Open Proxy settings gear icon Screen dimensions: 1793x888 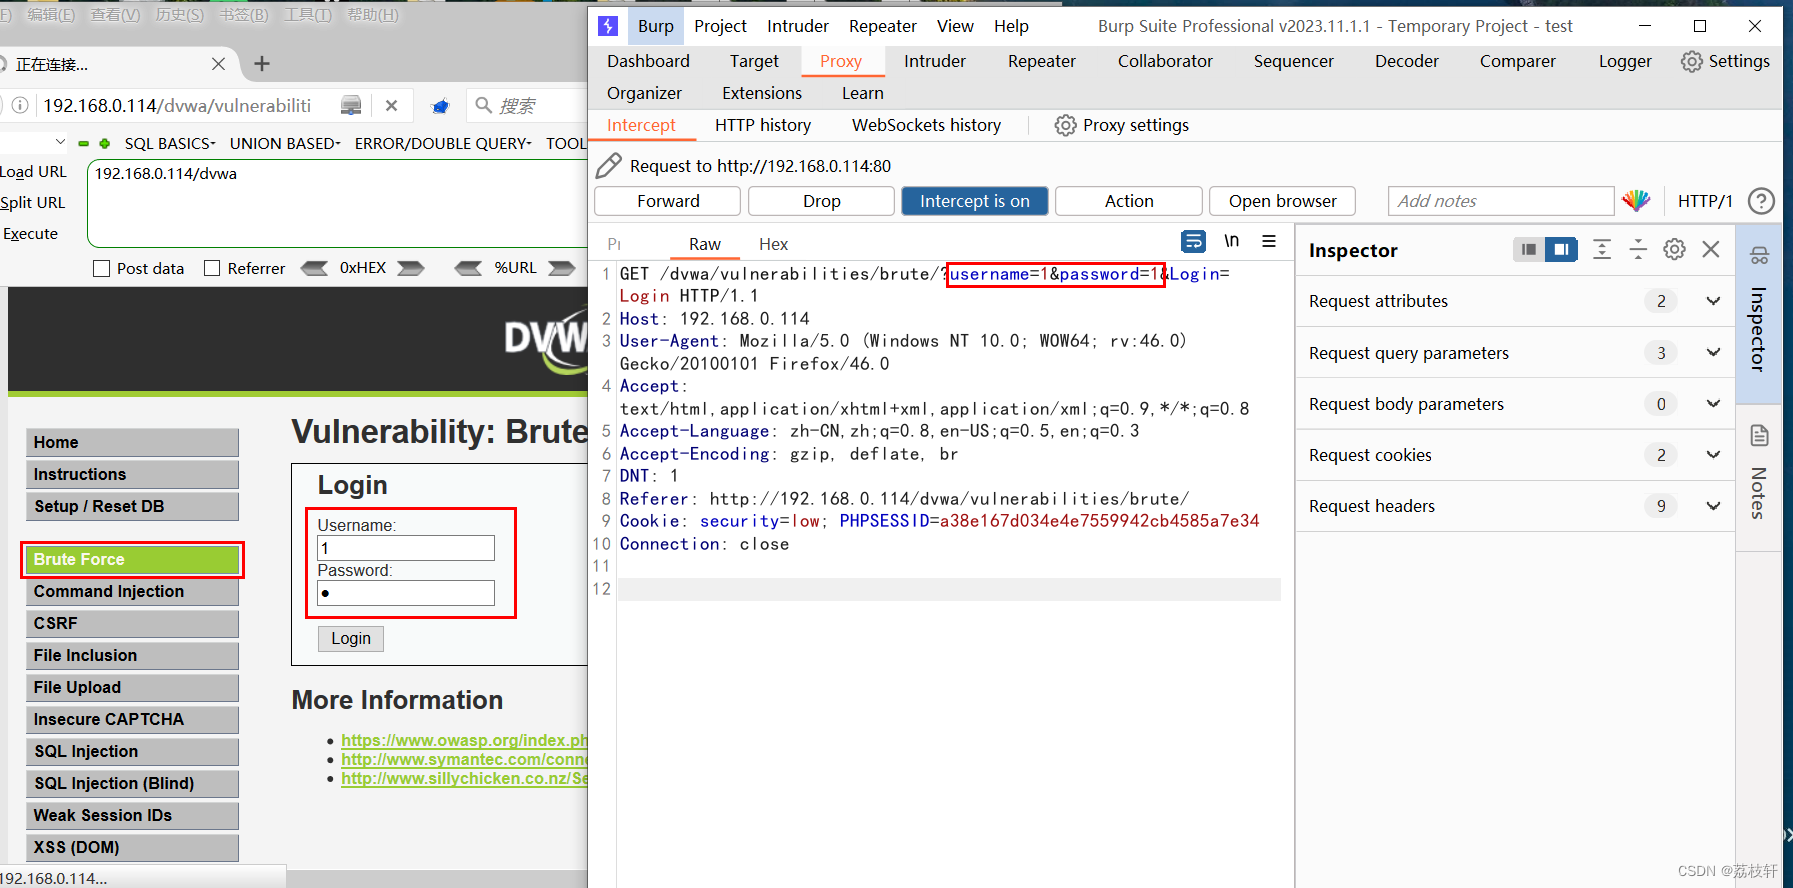tap(1066, 125)
